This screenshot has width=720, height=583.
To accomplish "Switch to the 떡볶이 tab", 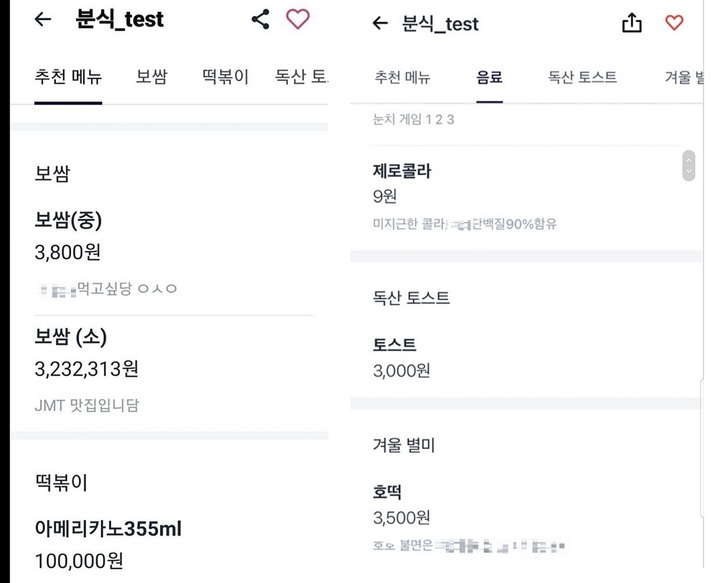I will pos(225,77).
